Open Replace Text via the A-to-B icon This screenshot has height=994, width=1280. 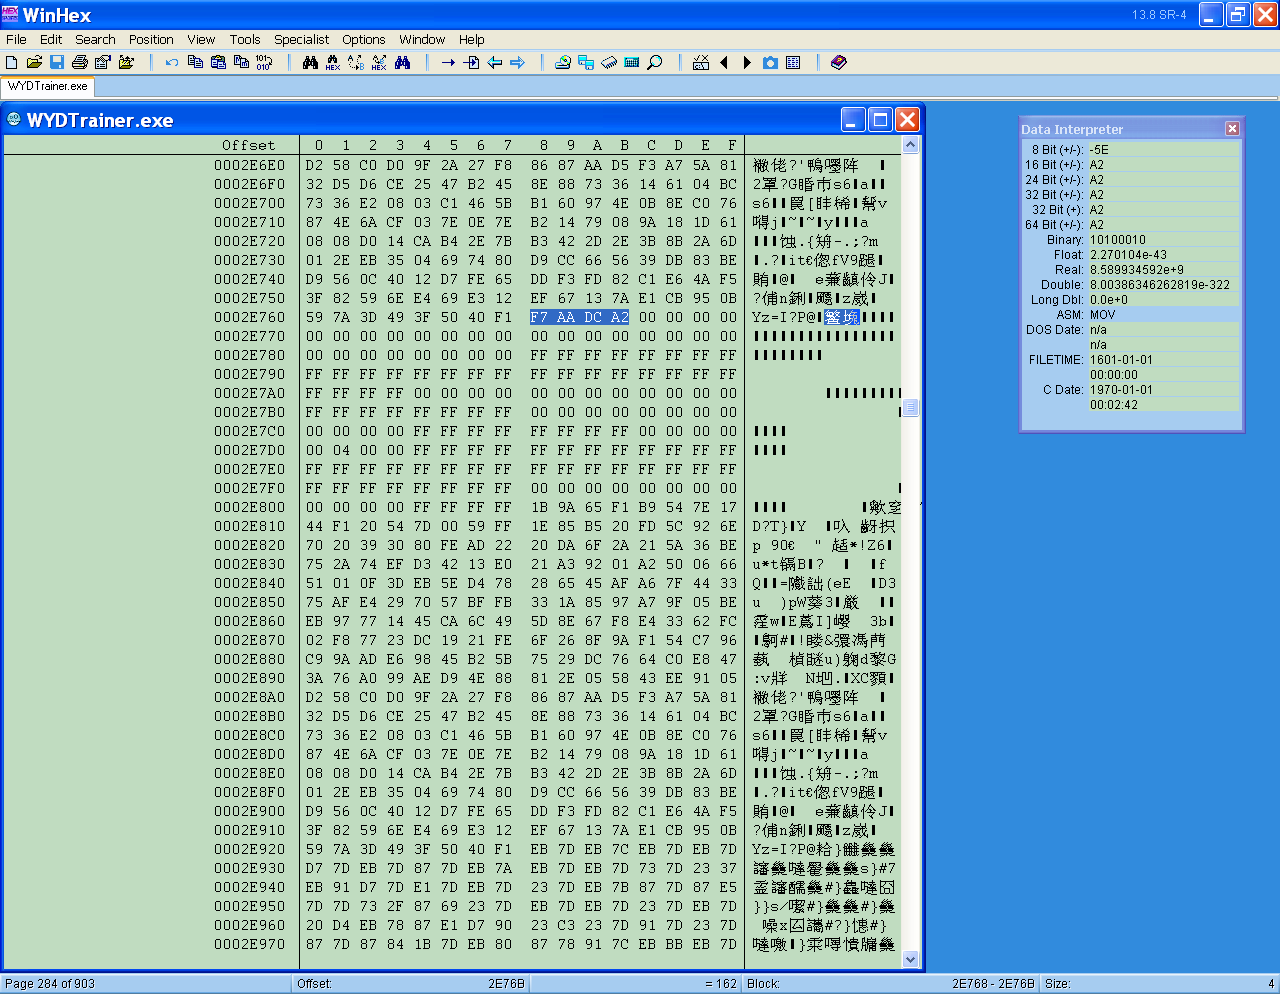tap(356, 62)
